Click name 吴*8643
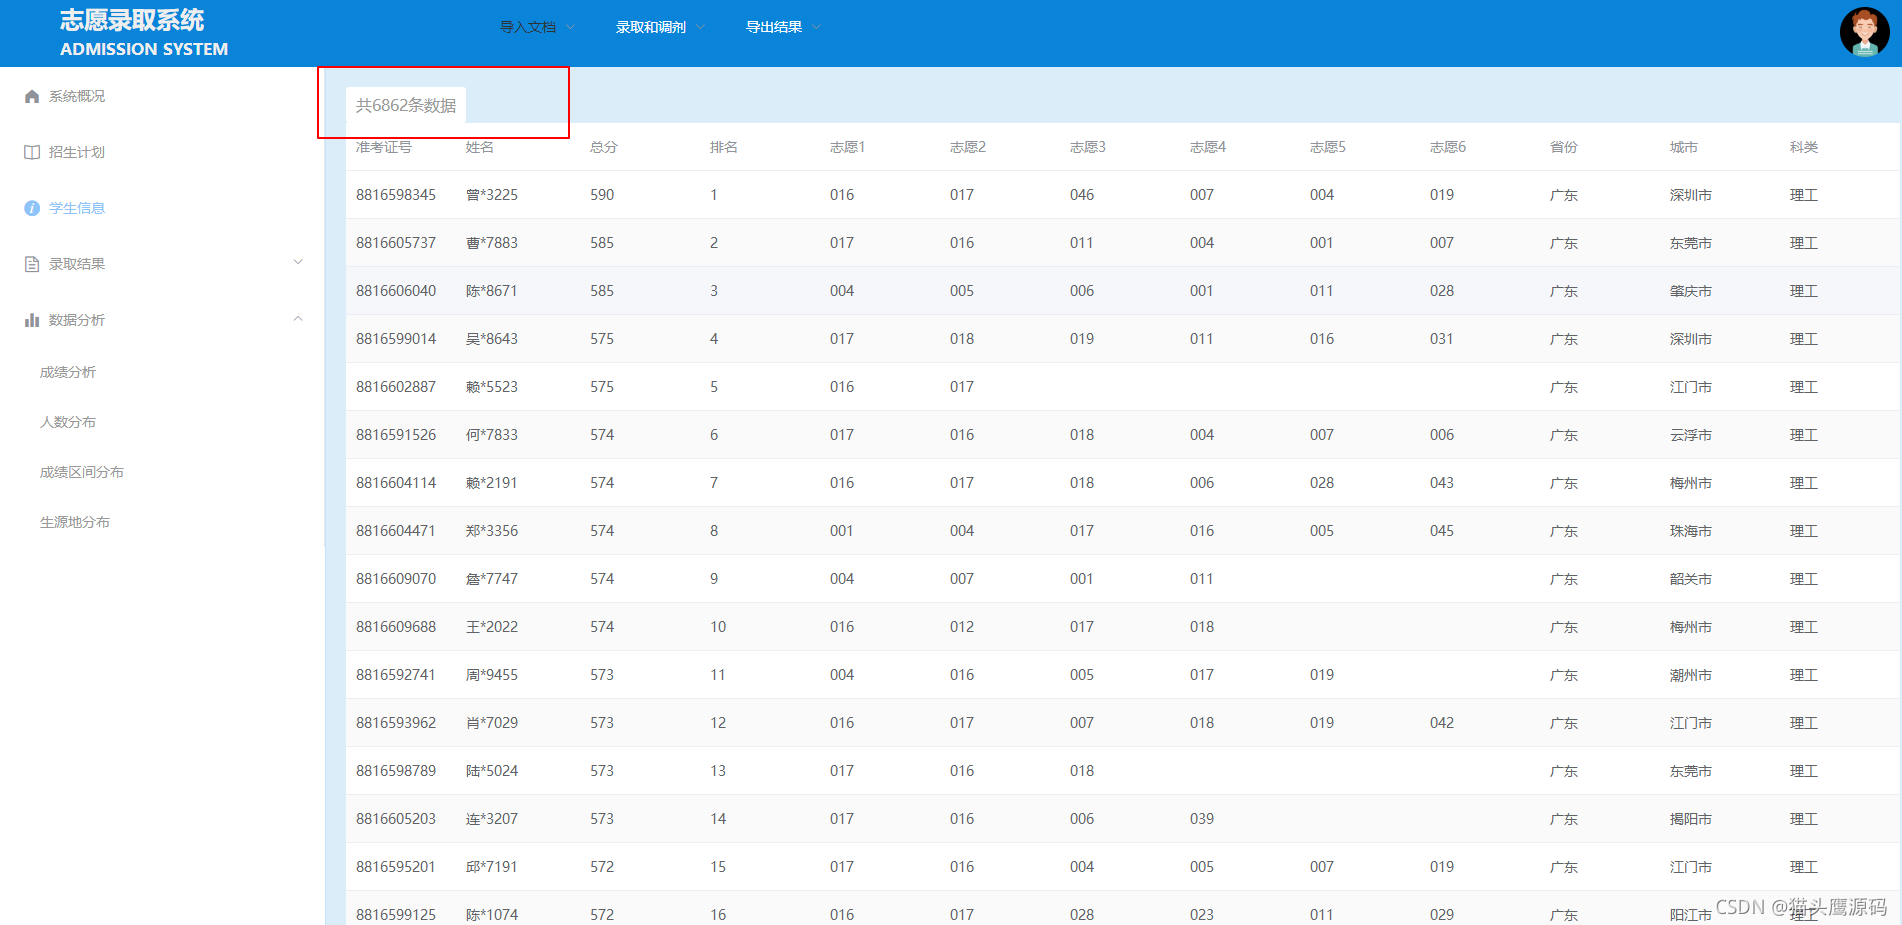Screen dimensions: 1902x925 coord(492,339)
